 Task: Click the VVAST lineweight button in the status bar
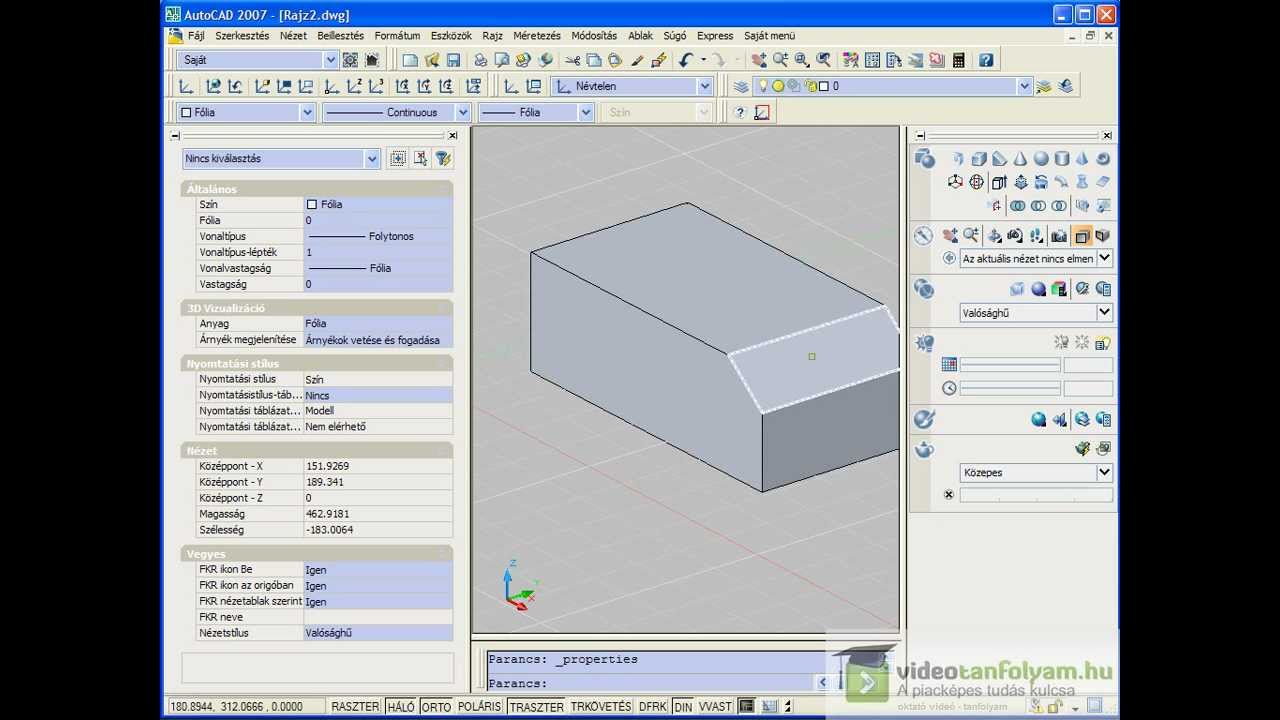(715, 706)
